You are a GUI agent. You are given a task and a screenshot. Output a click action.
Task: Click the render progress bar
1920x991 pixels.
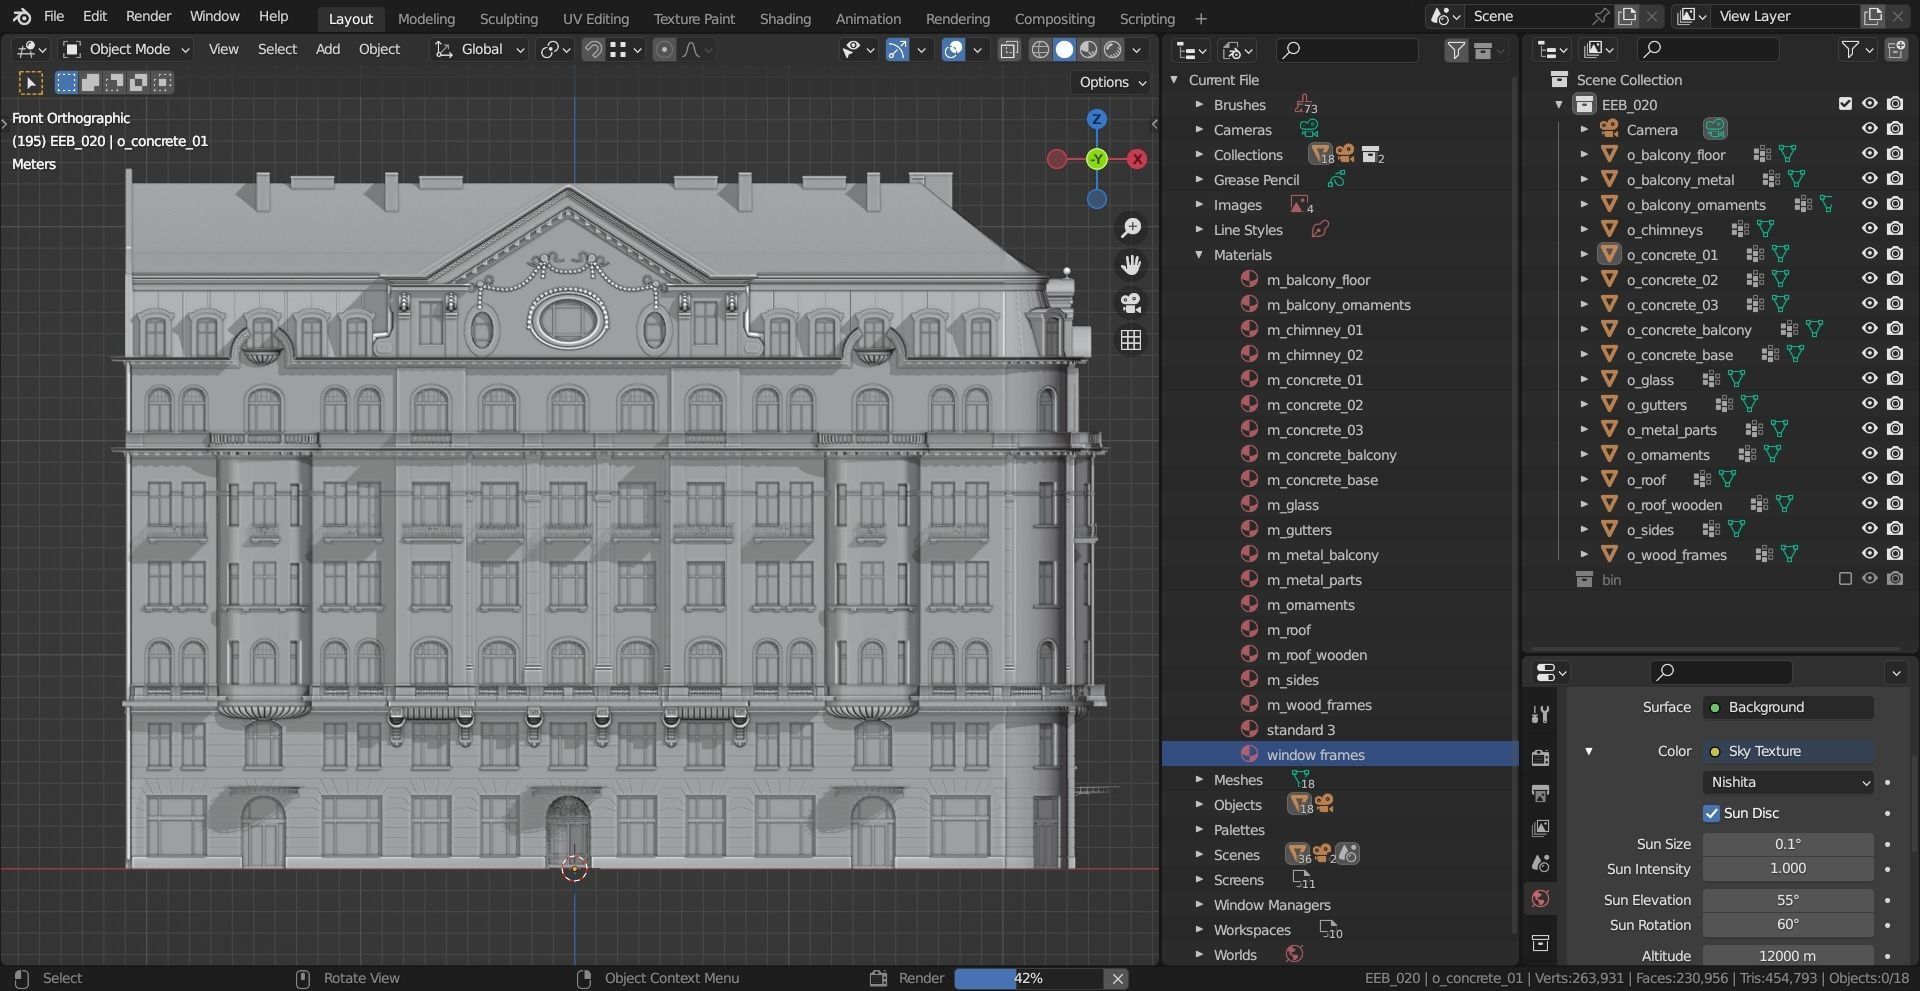coord(1028,978)
